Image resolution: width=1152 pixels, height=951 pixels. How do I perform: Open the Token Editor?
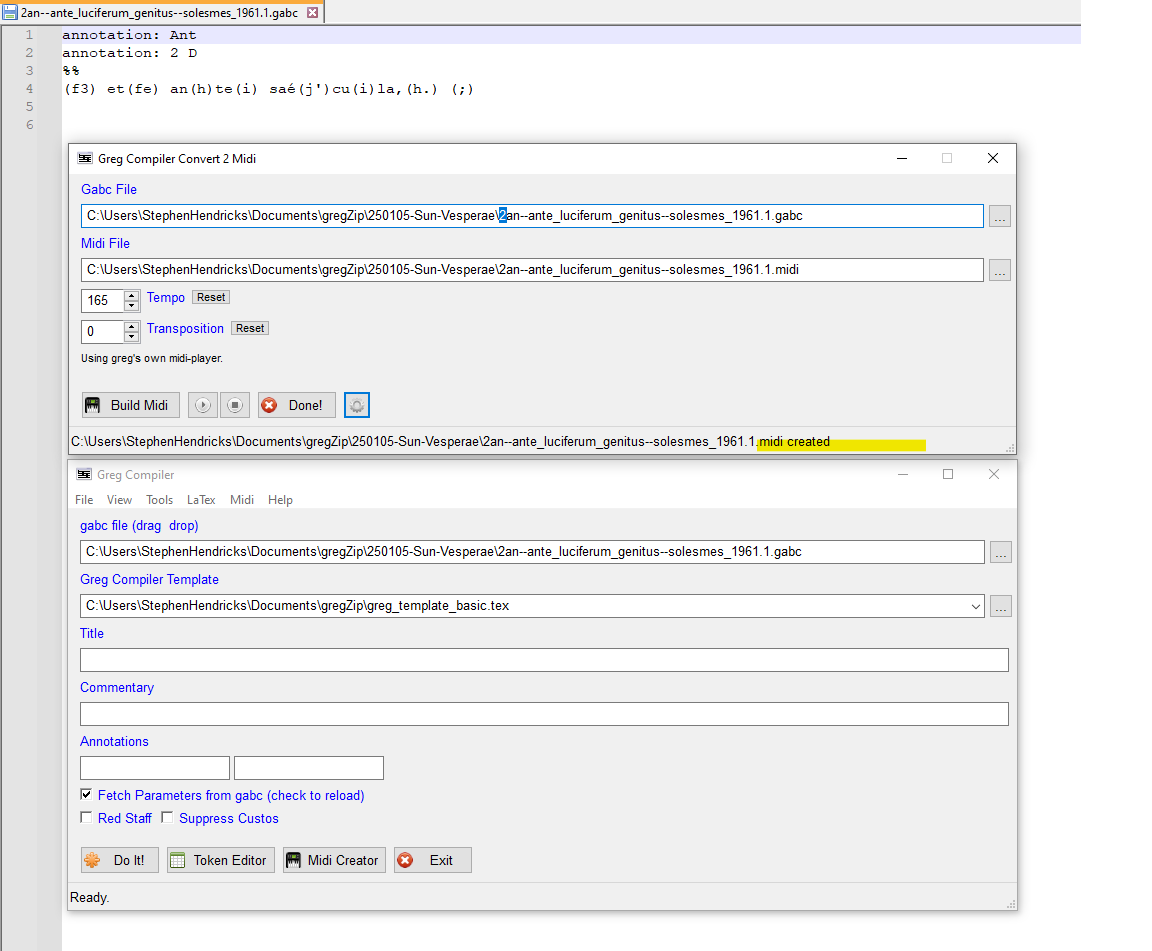(x=221, y=860)
